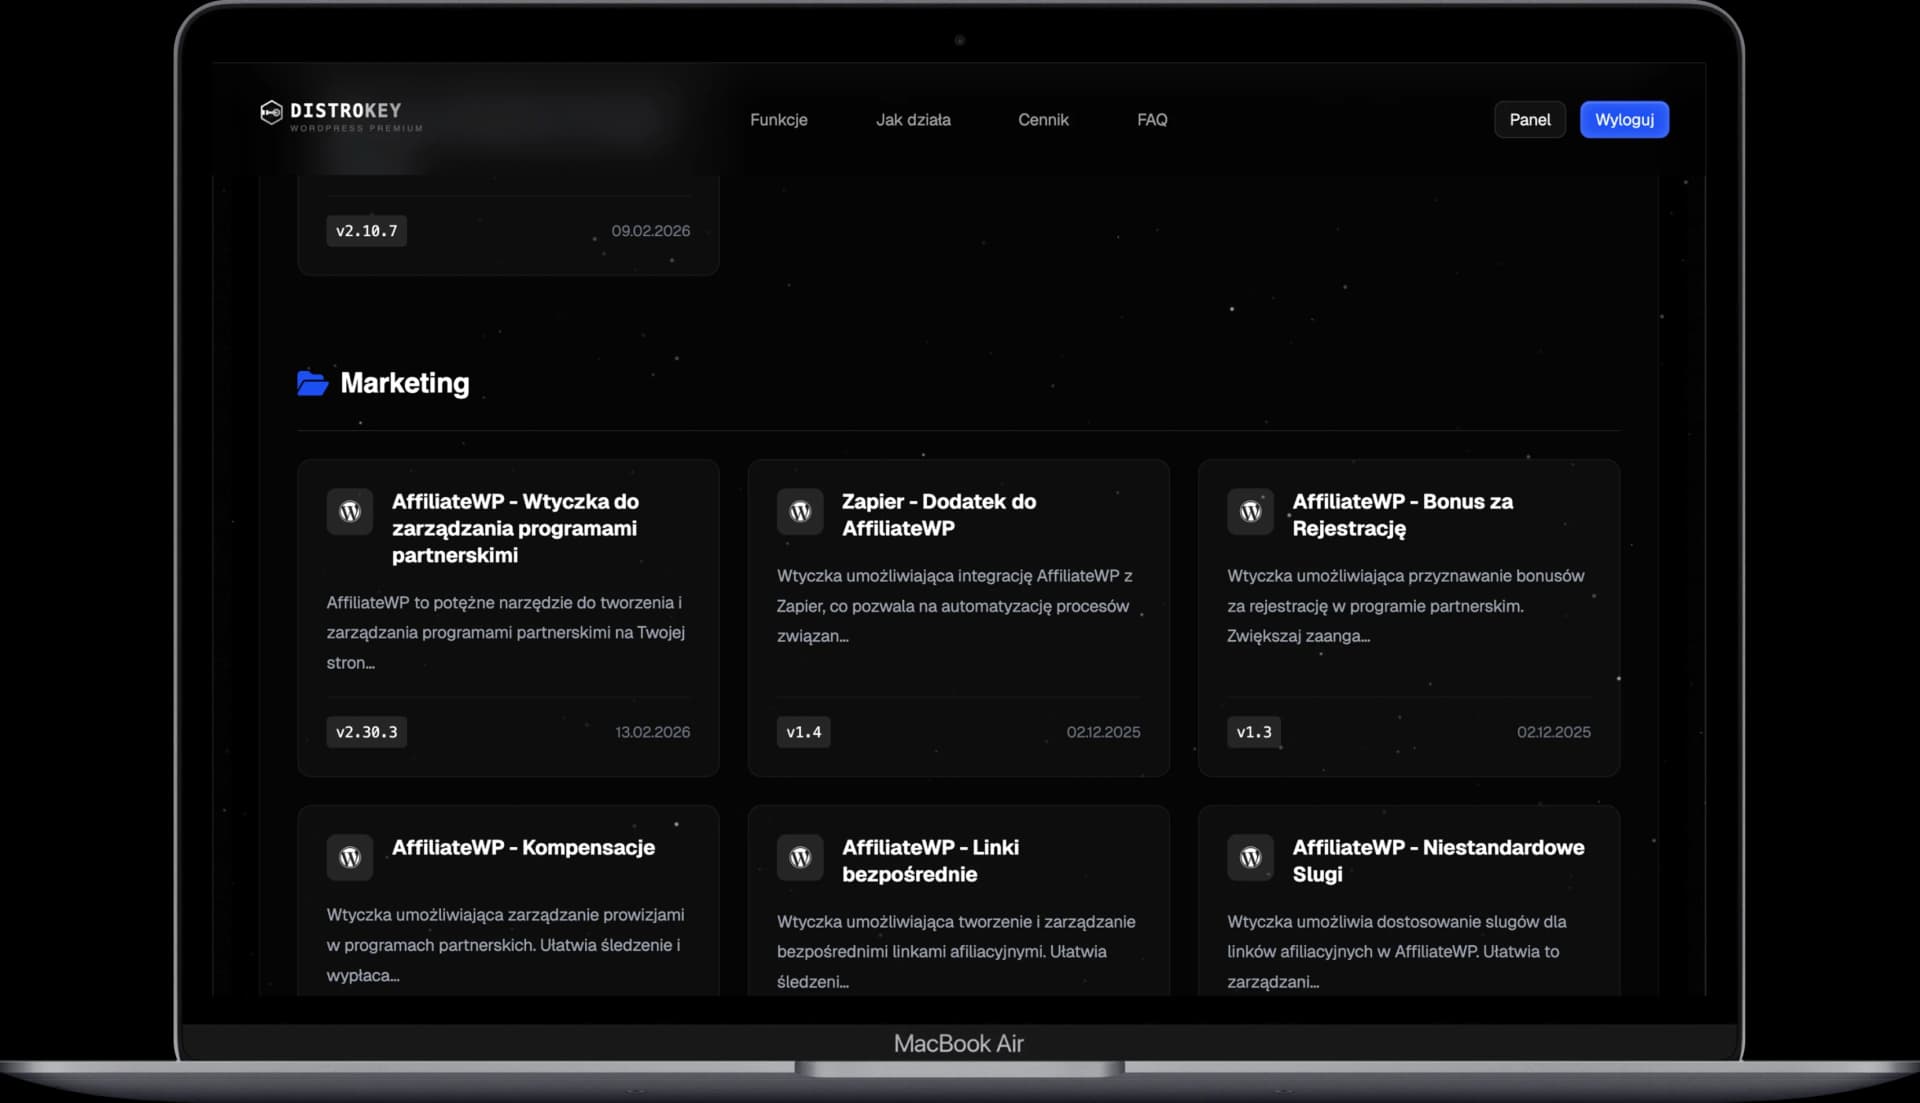
Task: Click the Wyloguj button
Action: [x=1623, y=119]
